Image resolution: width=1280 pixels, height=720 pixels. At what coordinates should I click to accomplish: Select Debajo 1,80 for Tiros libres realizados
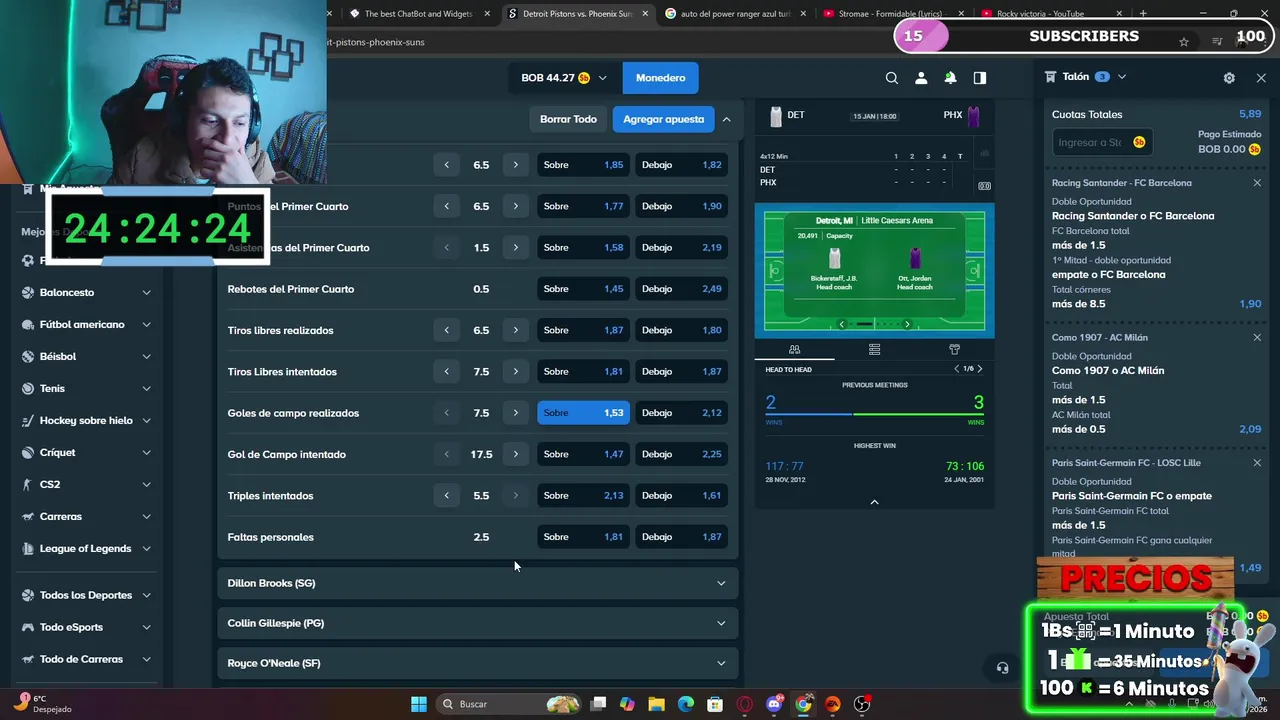pos(681,330)
